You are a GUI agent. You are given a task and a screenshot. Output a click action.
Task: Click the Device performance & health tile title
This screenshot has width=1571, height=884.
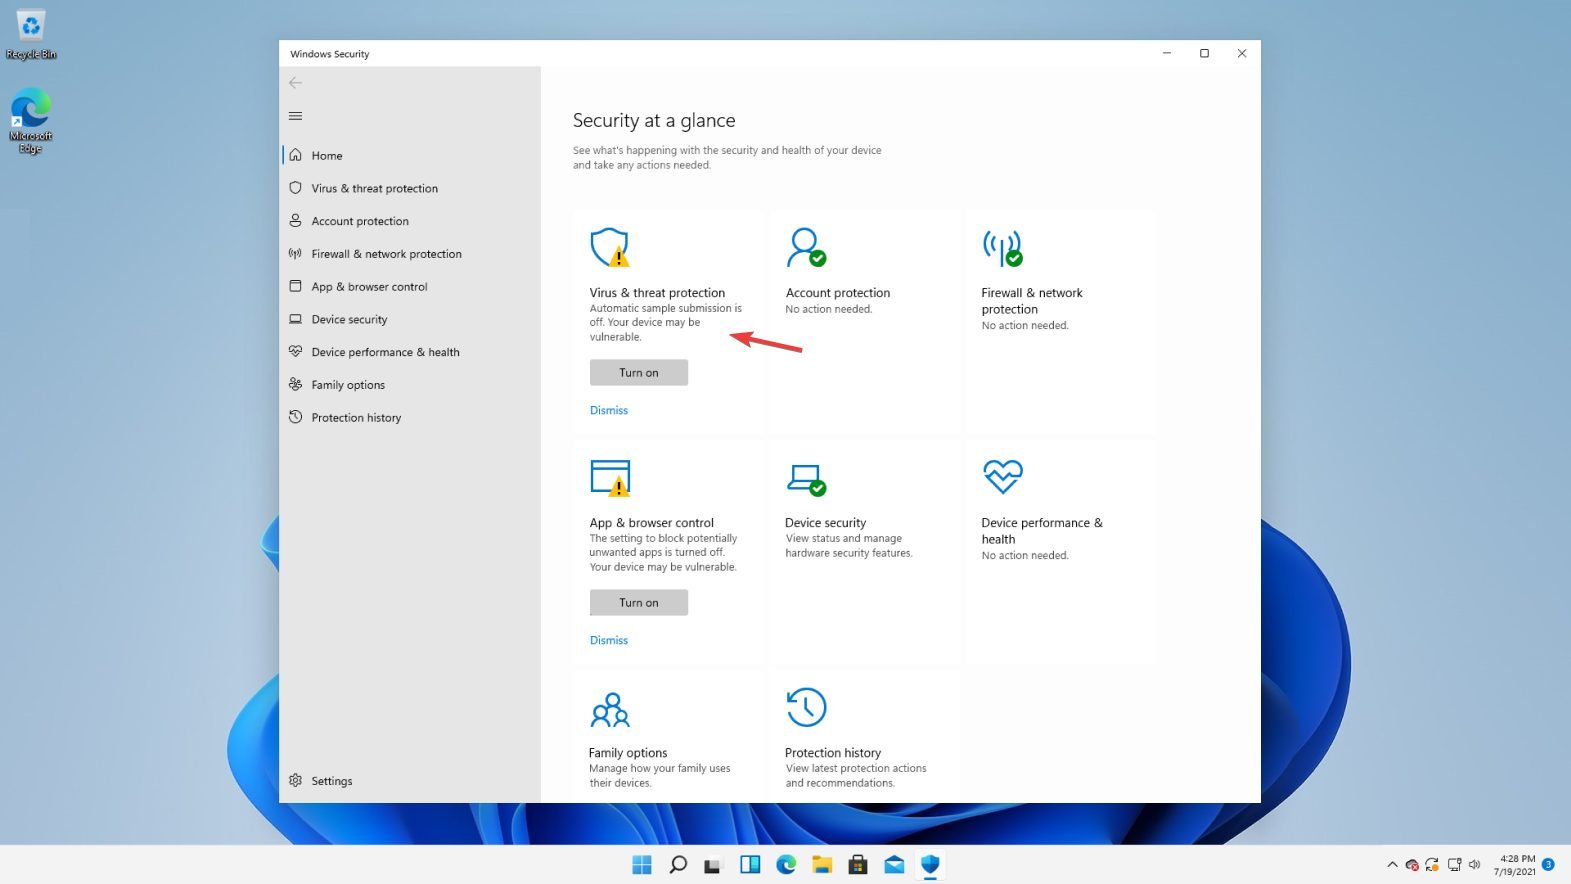[x=1042, y=531]
